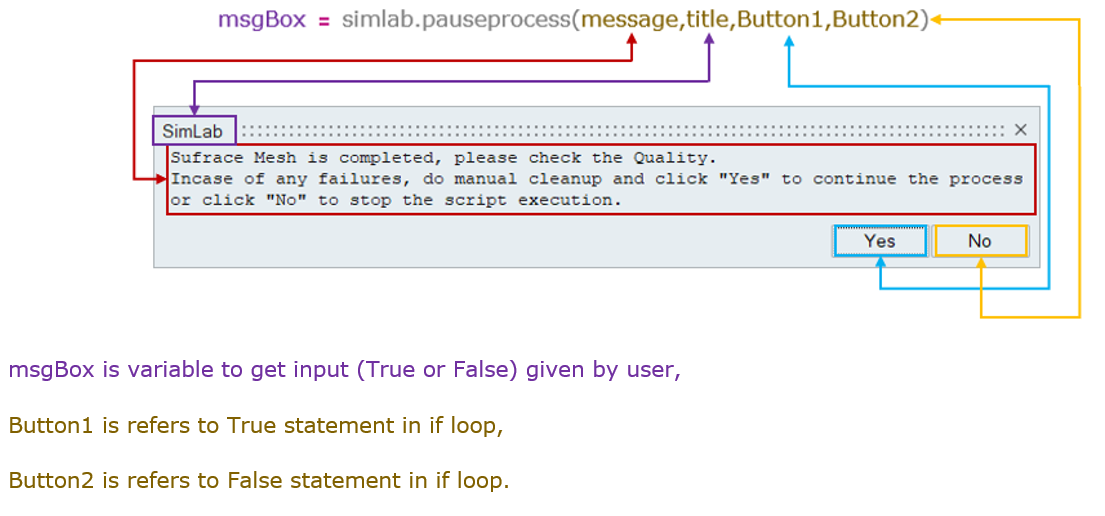This screenshot has width=1105, height=516.
Task: Click the 'Incase of any failures' message line
Action: coord(596,179)
